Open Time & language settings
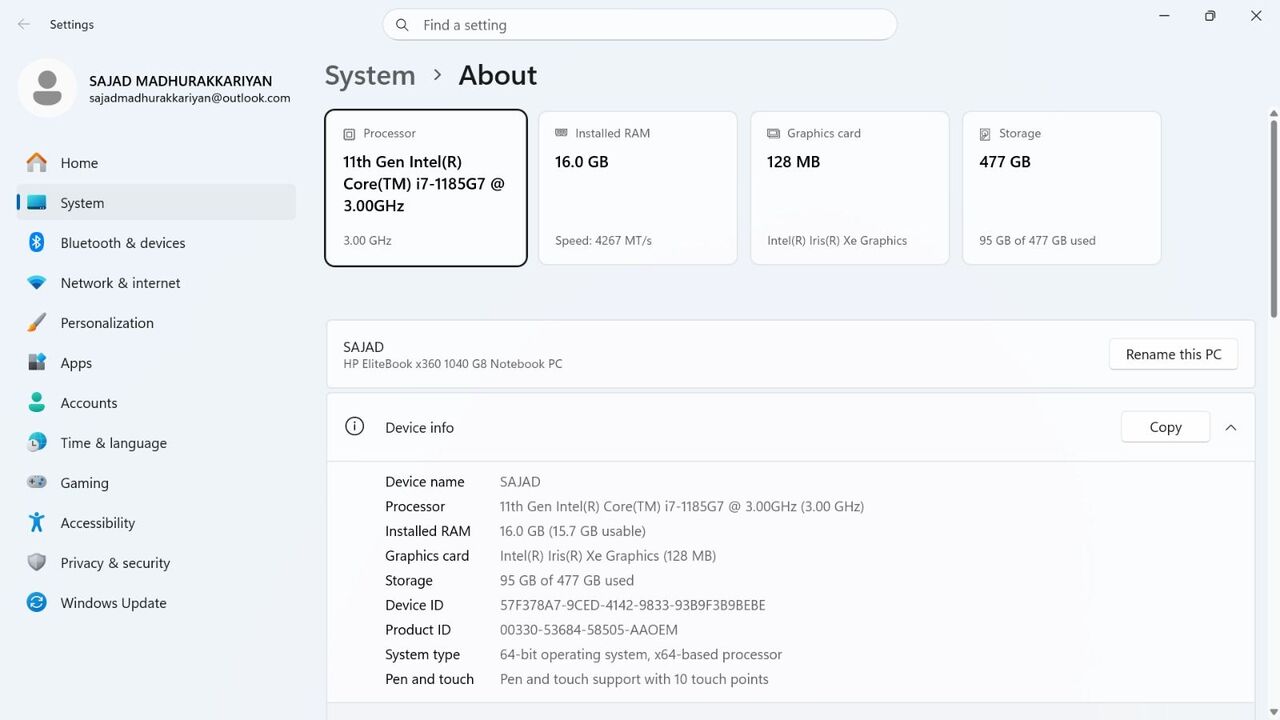 click(x=157, y=442)
